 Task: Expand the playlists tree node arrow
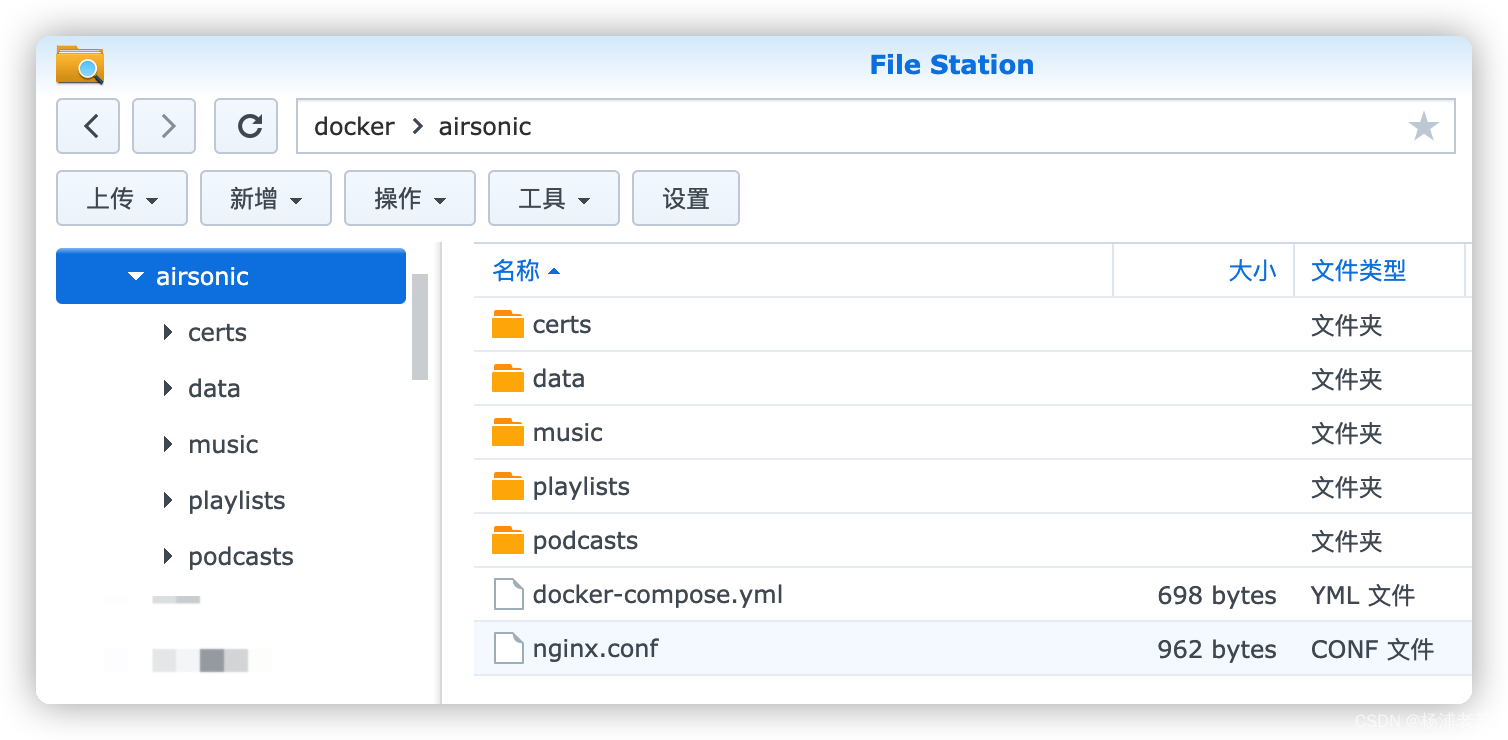pyautogui.click(x=168, y=500)
